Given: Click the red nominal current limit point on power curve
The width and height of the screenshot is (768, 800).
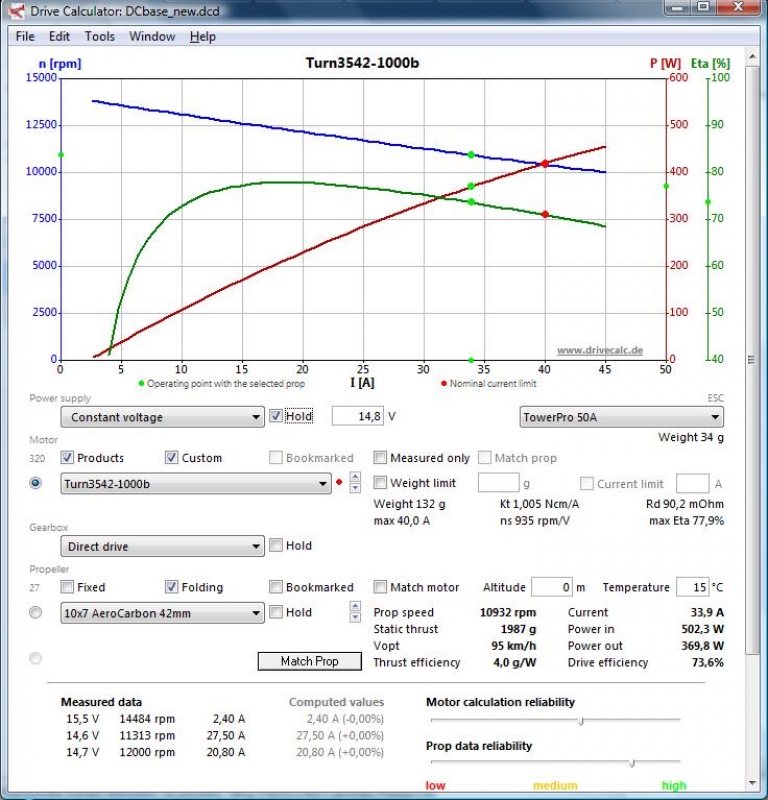Looking at the screenshot, I should [545, 163].
